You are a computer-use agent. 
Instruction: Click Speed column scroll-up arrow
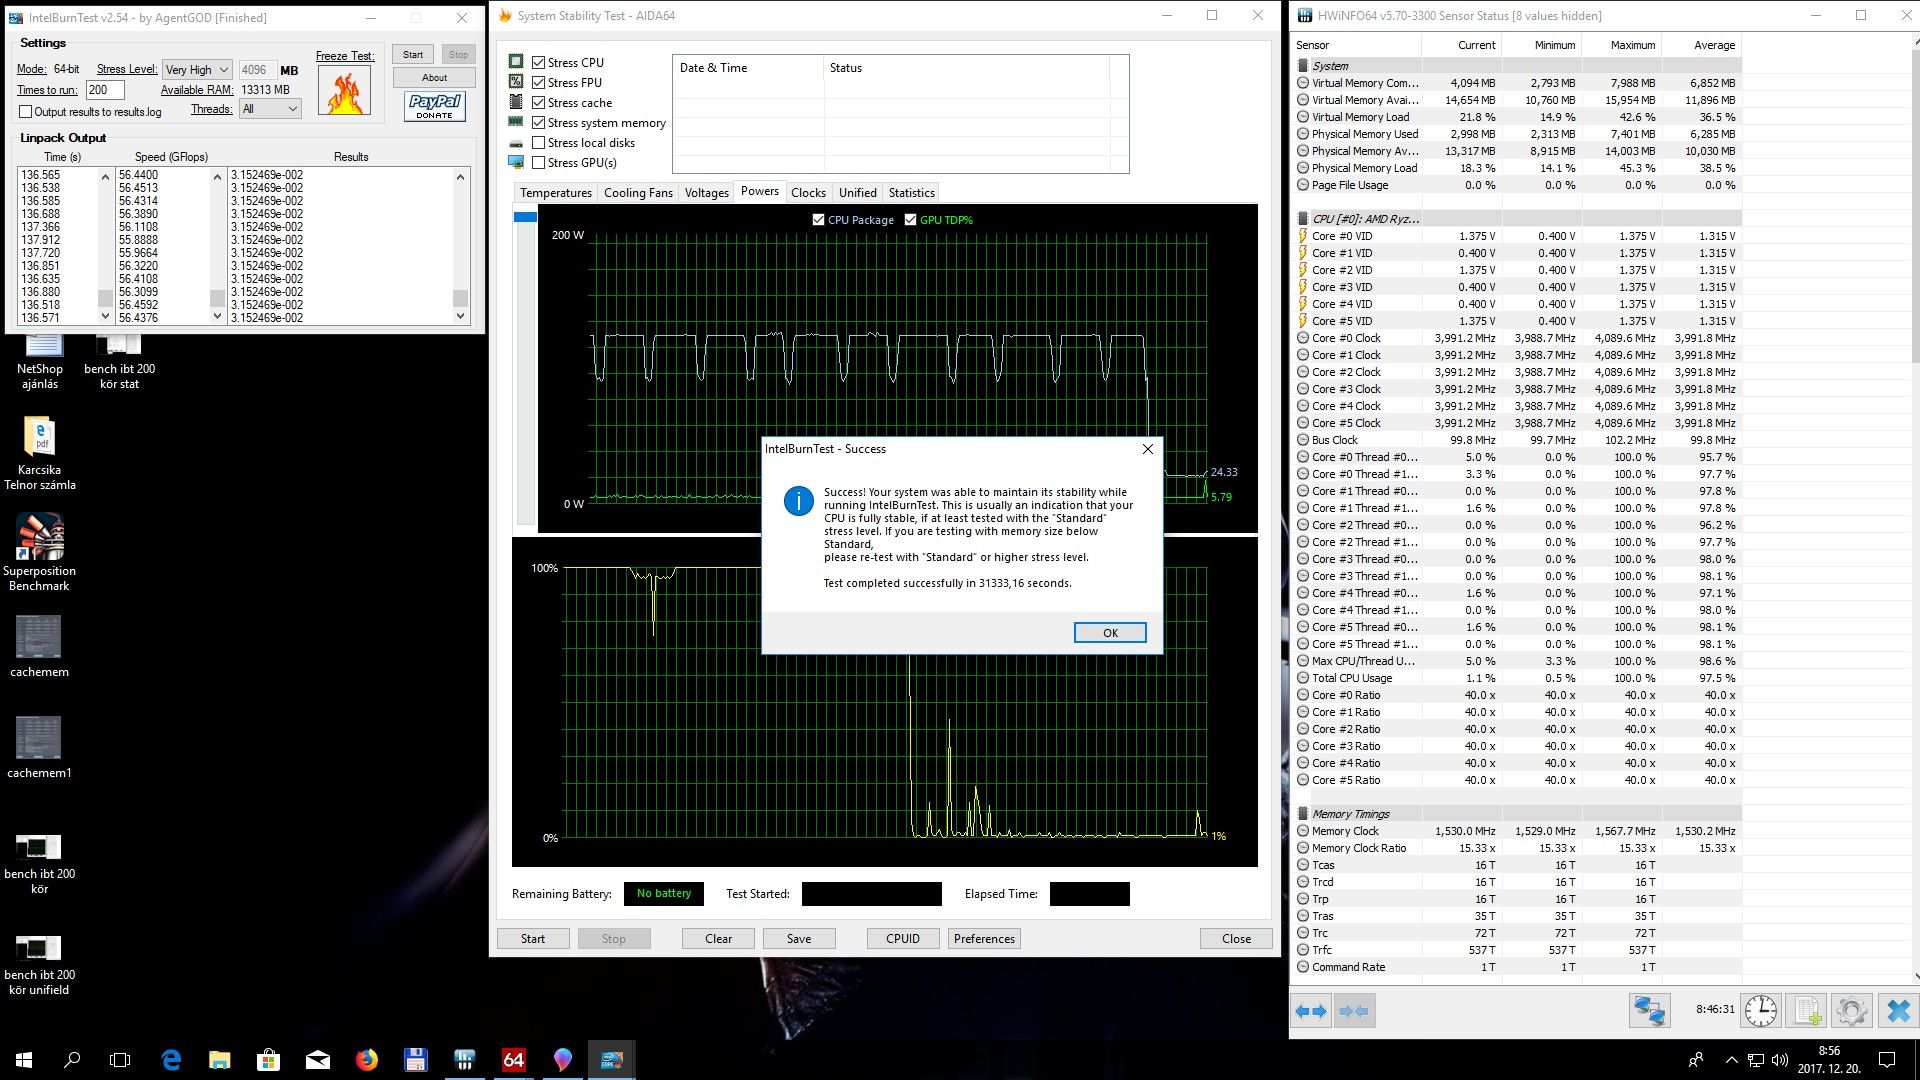tap(217, 177)
